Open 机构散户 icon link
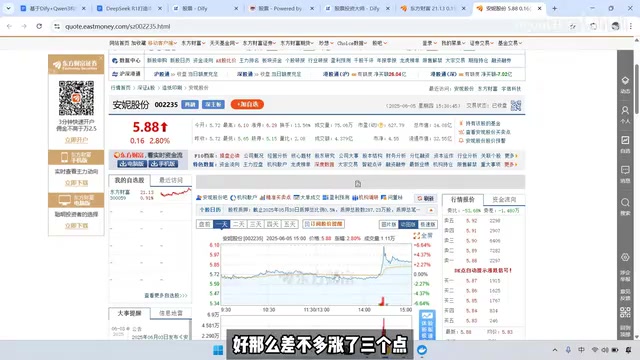This screenshot has height=360, width=640. [x=244, y=198]
